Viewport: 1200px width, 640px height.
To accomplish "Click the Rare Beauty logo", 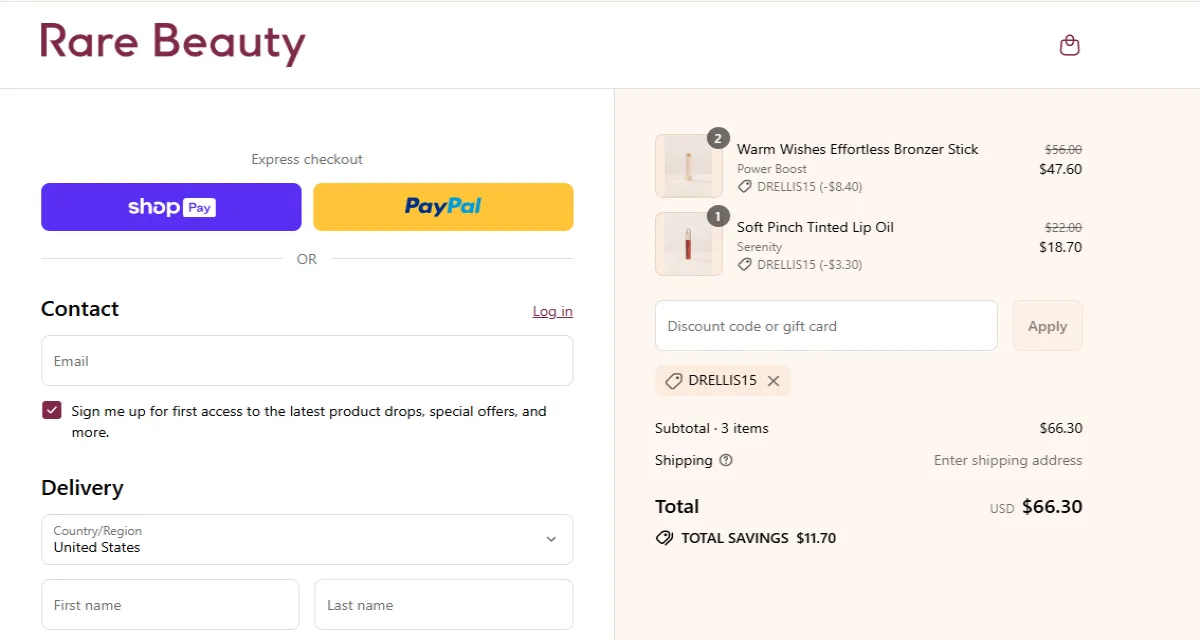I will coord(171,42).
